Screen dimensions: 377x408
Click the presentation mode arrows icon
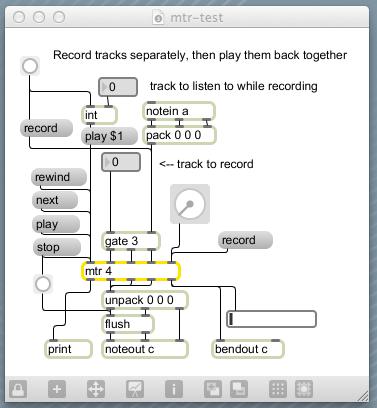(x=96, y=389)
